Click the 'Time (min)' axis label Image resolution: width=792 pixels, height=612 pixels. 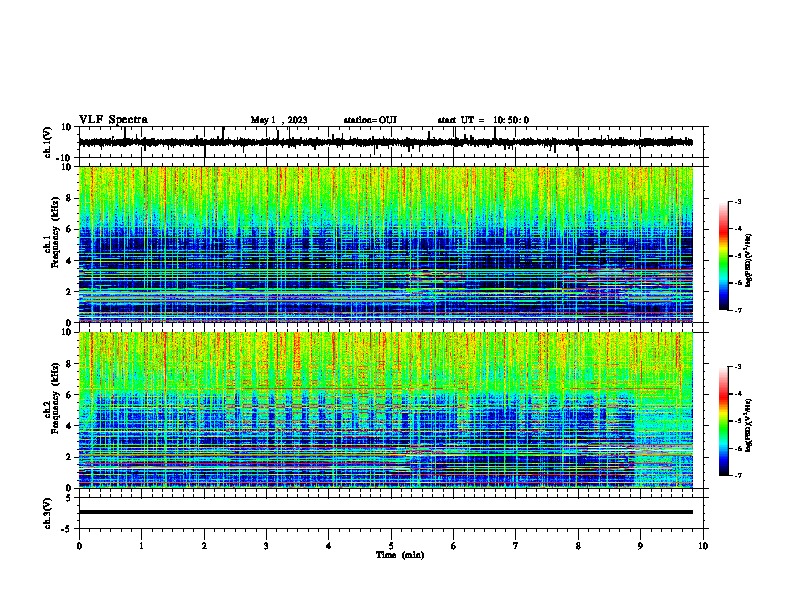coord(400,555)
